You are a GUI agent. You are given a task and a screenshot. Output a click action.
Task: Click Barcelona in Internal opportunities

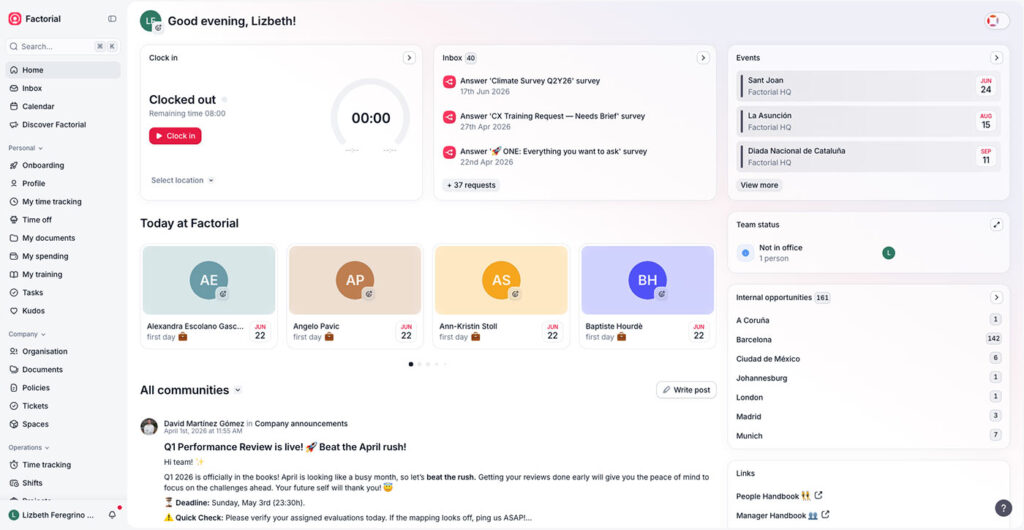pyautogui.click(x=869, y=339)
